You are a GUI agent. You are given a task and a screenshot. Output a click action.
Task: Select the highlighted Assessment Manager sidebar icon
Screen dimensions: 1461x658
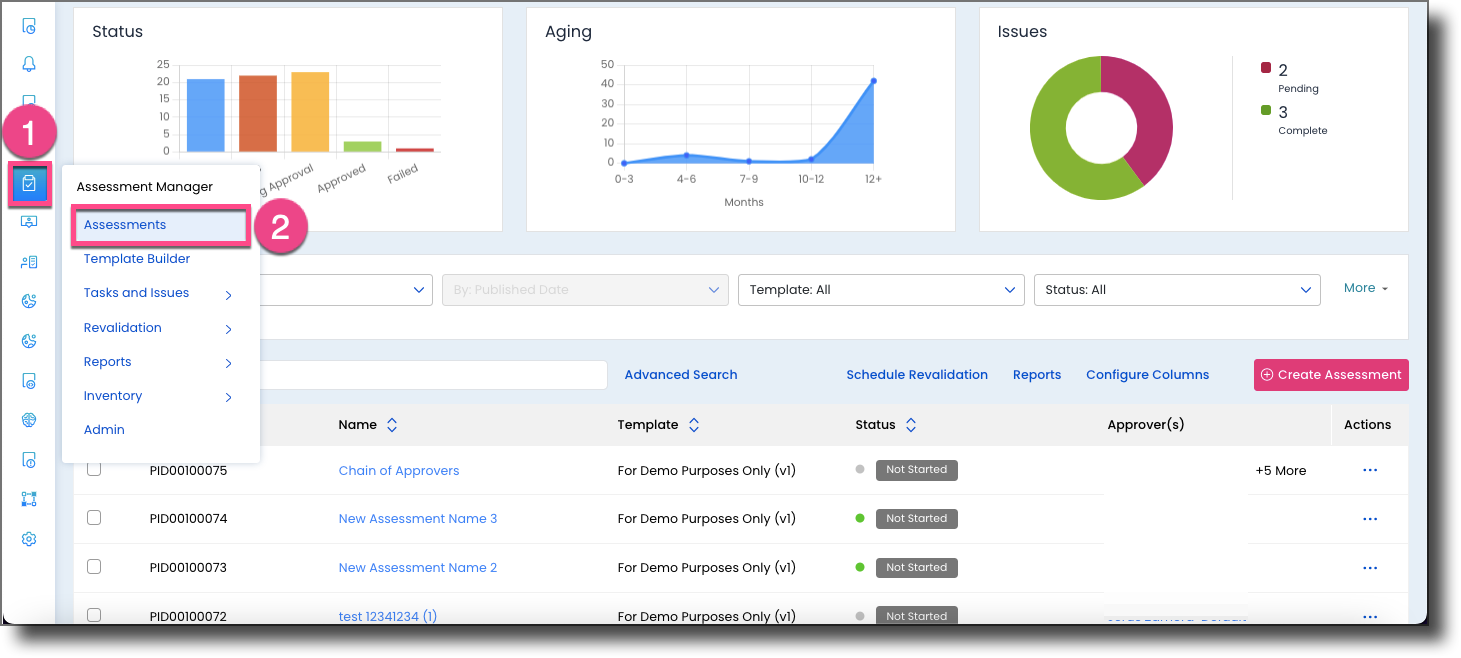[28, 184]
